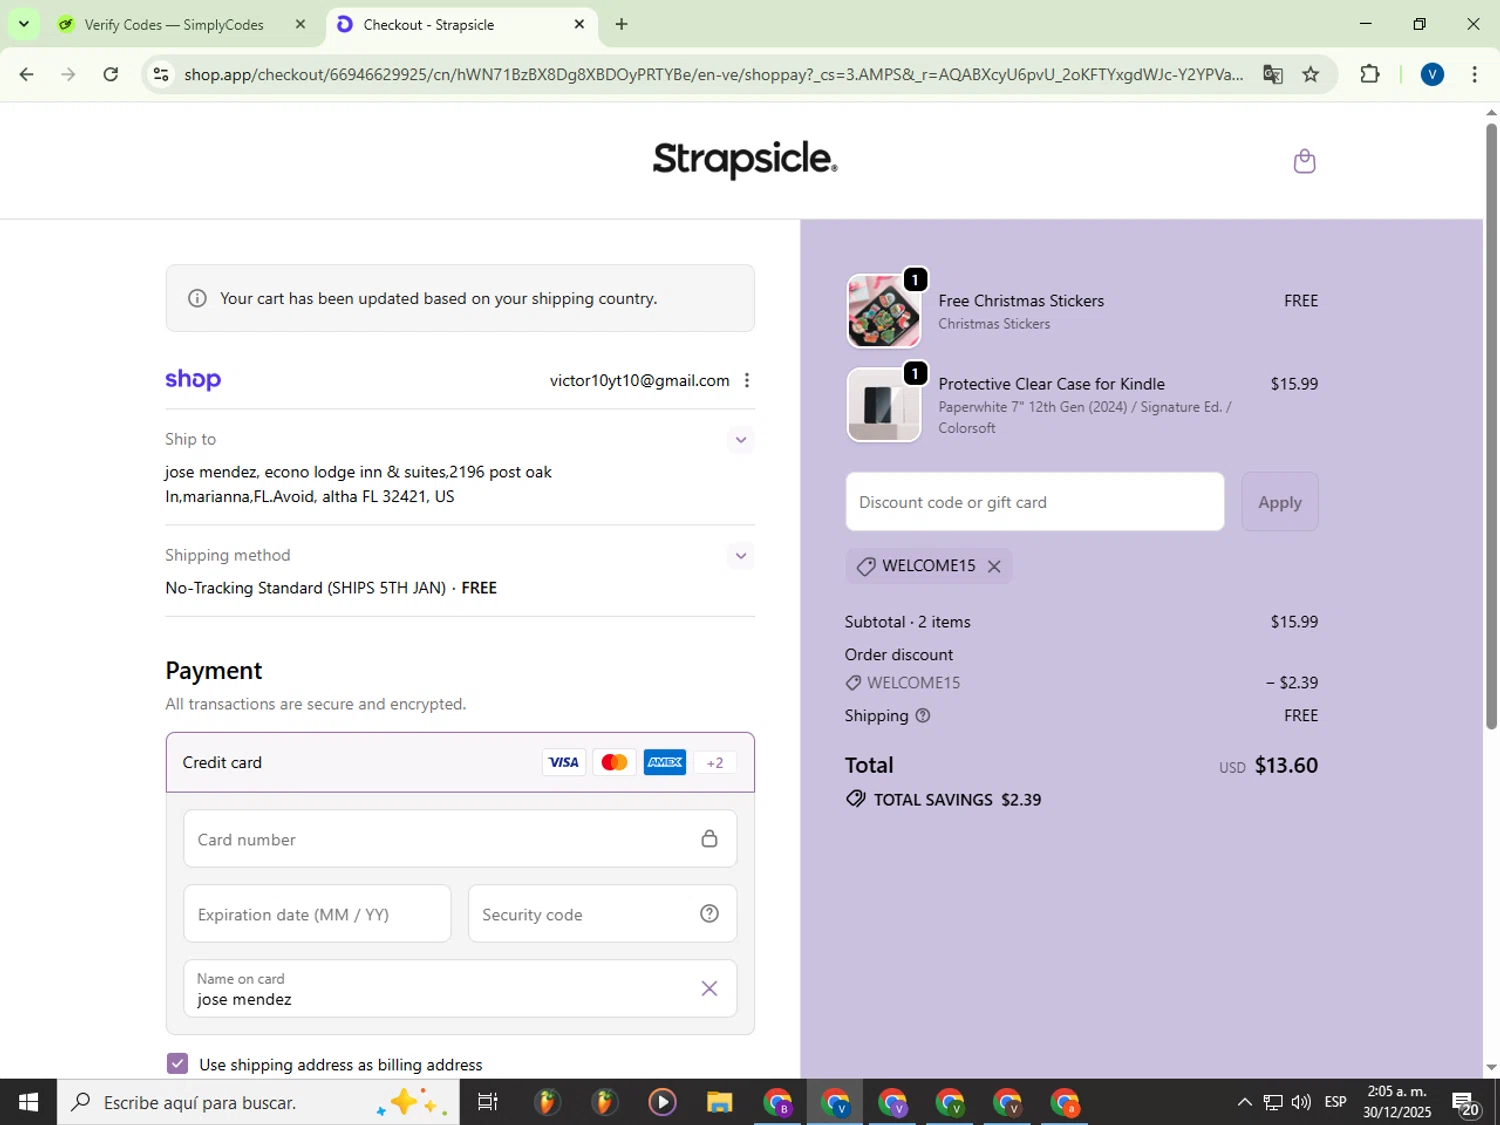
Task: Click the Discount code or gift card field
Action: 1034,502
